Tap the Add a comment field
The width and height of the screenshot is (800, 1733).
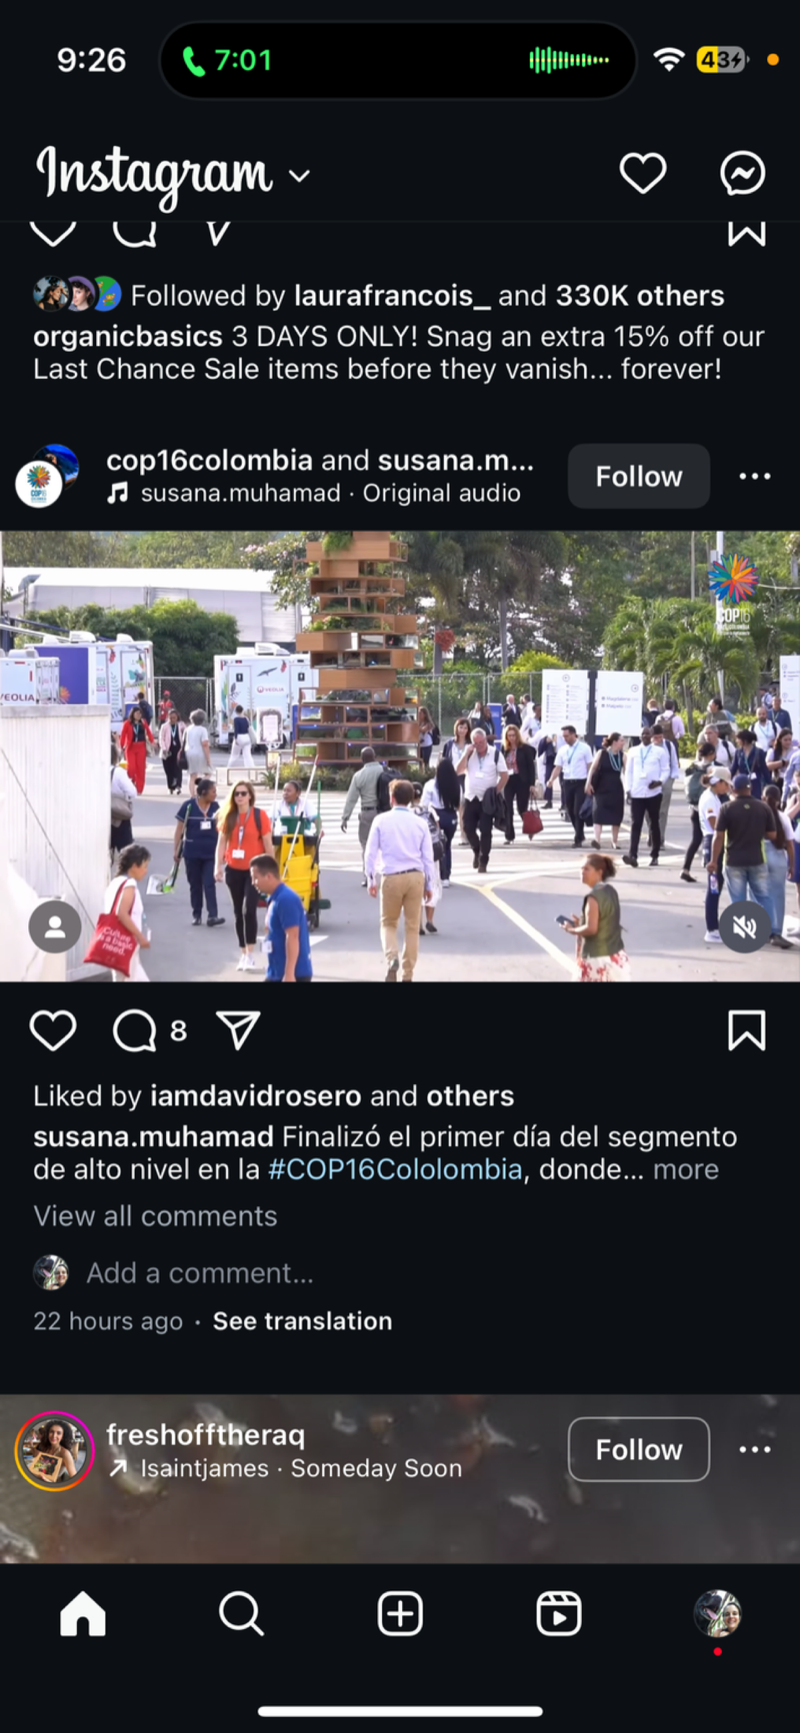coord(200,1273)
